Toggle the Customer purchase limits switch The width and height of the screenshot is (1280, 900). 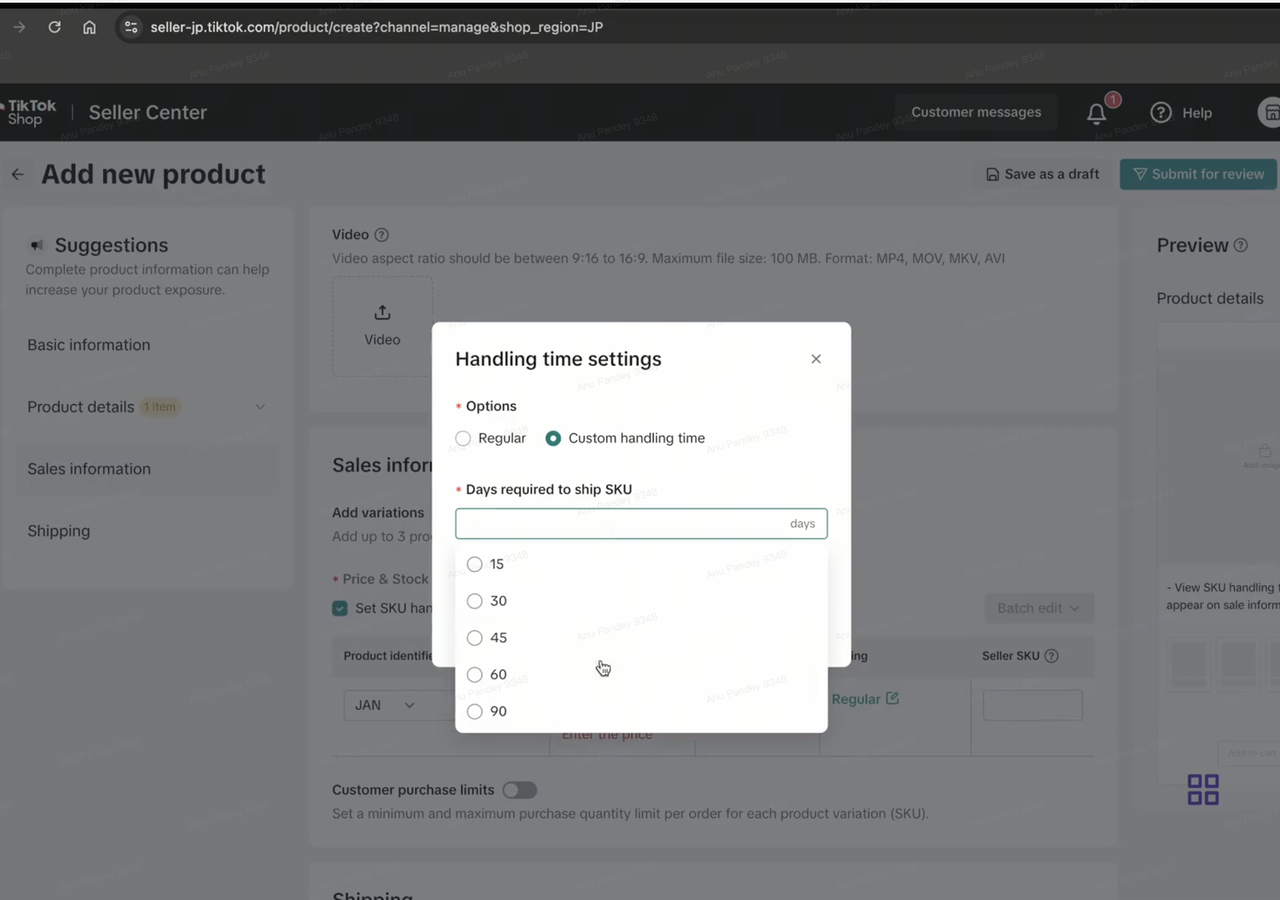tap(519, 790)
